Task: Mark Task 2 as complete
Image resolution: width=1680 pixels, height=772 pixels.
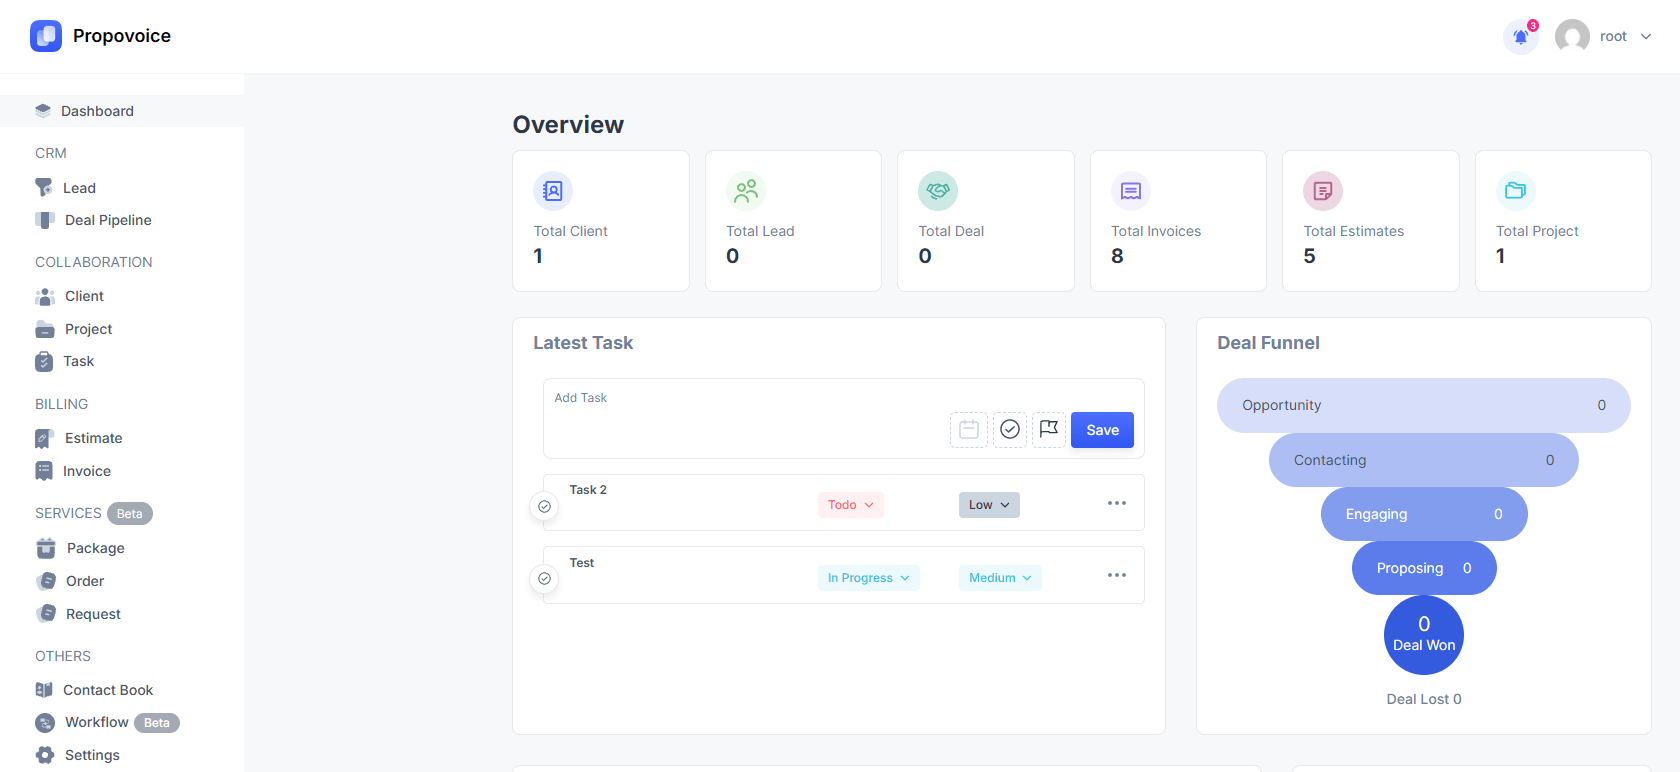Action: pyautogui.click(x=544, y=507)
